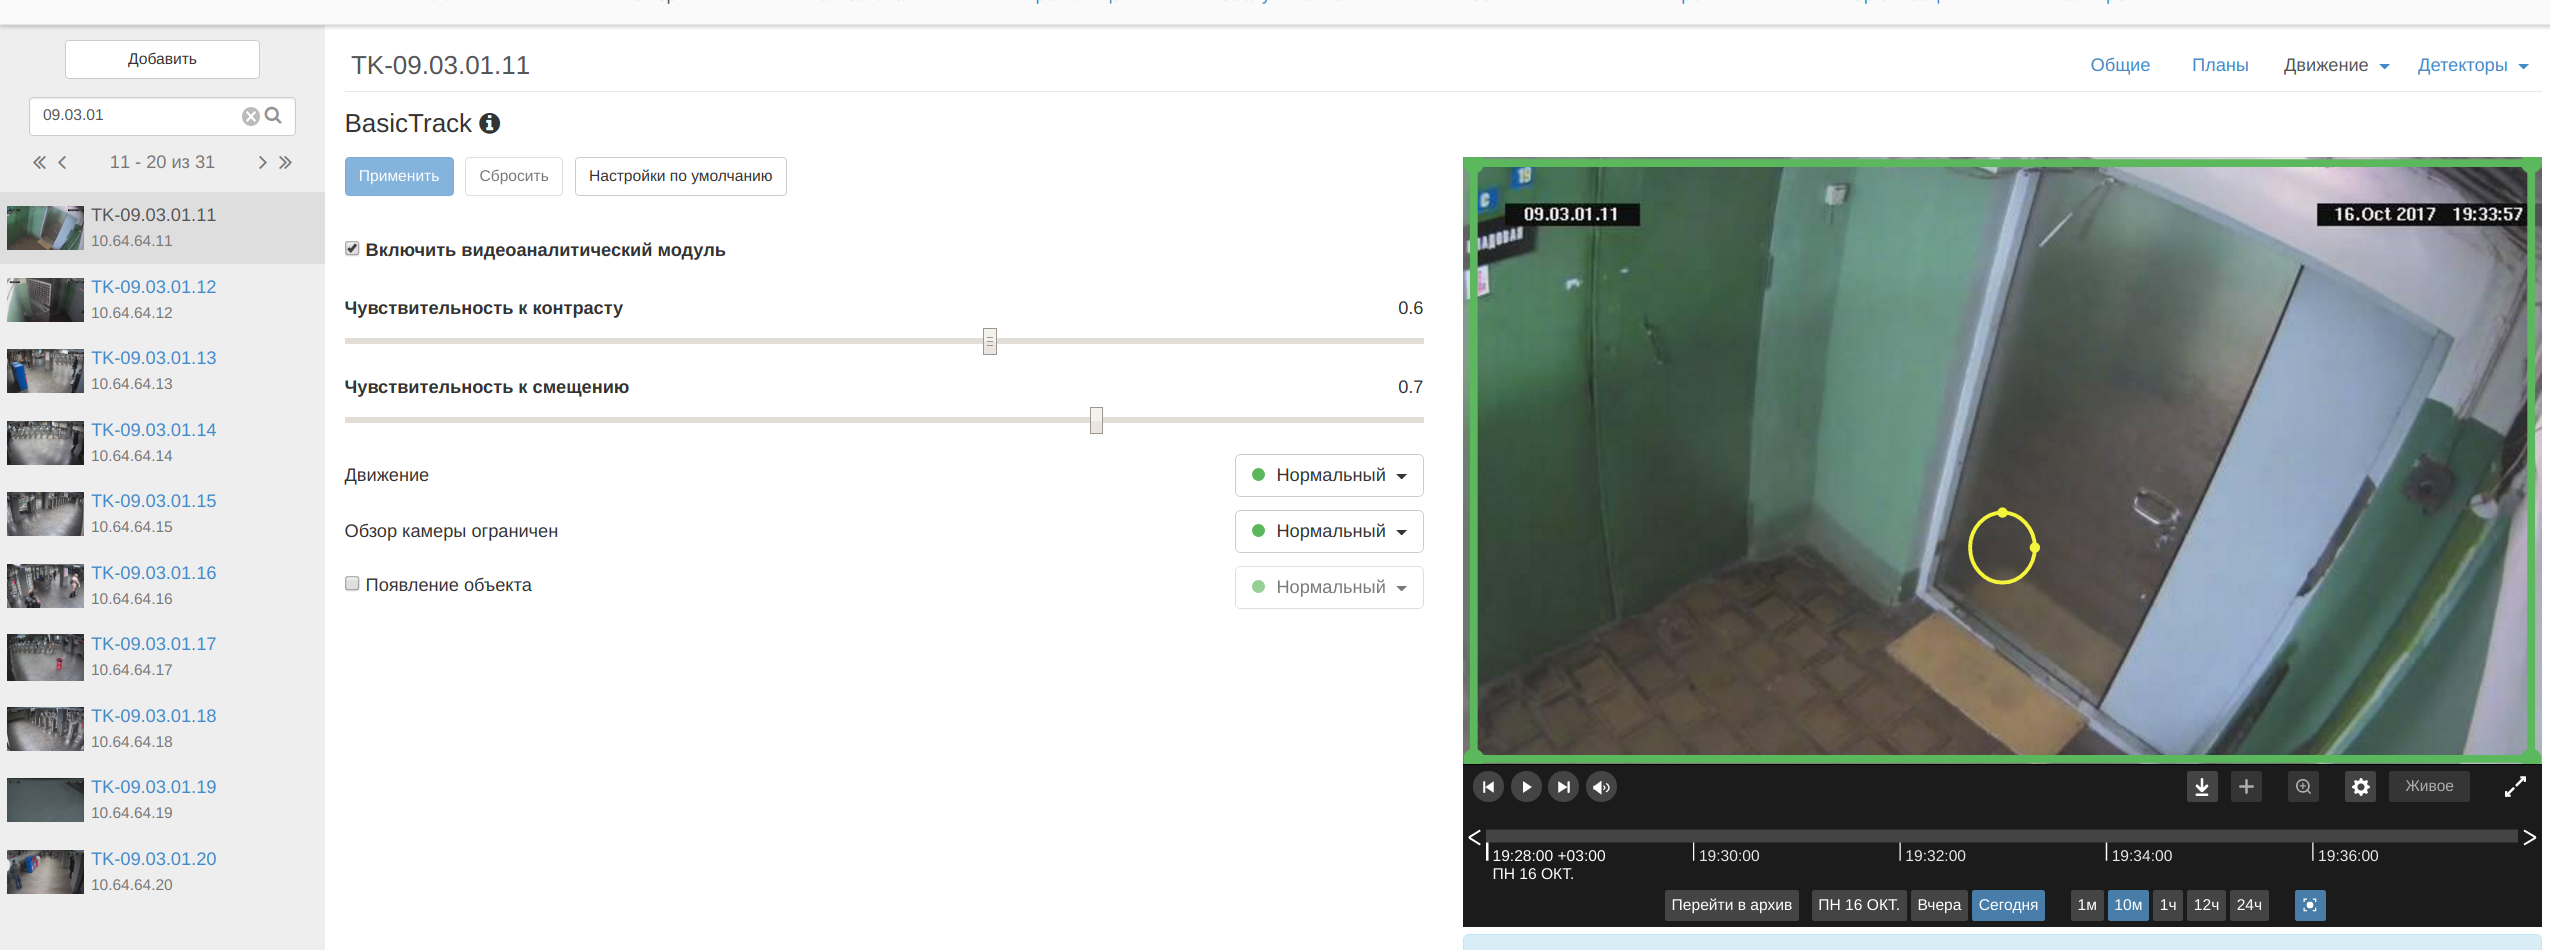Click the contrast sensitivity slider handle
Image resolution: width=2550 pixels, height=950 pixels.
[990, 342]
